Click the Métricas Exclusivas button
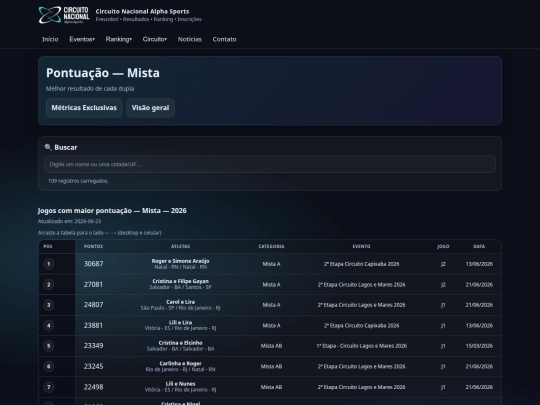540x405 pixels. click(x=84, y=108)
